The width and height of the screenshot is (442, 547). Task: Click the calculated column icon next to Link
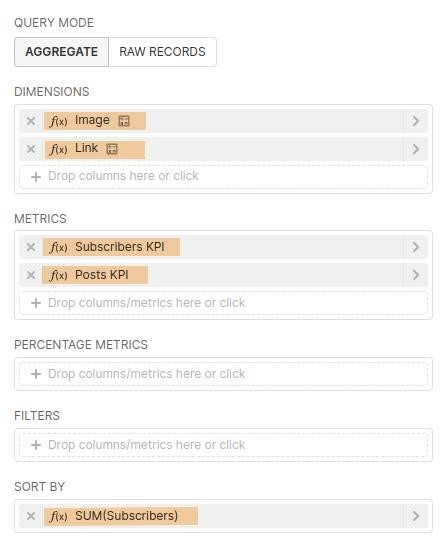pos(112,149)
